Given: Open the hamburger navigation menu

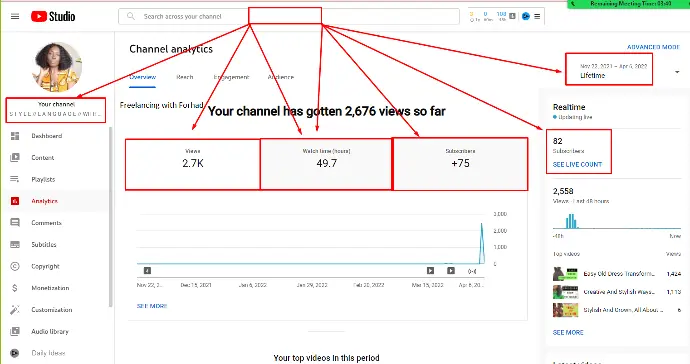Looking at the screenshot, I should click(15, 17).
